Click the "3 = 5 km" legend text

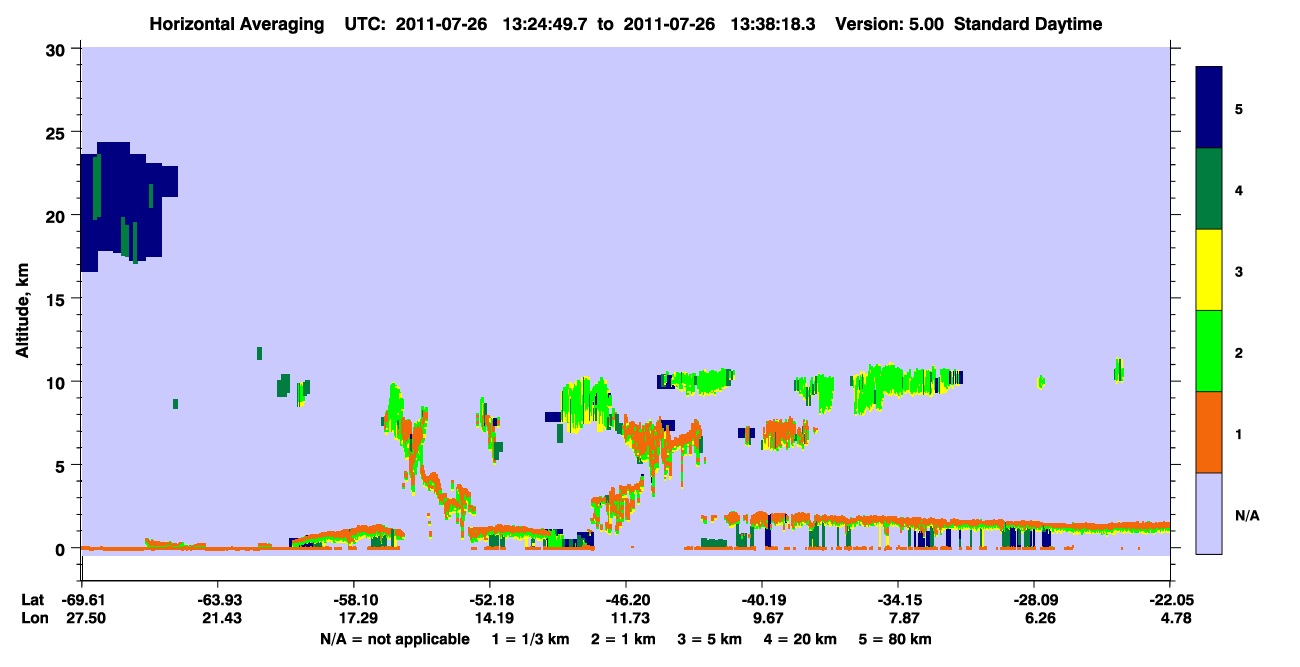point(708,639)
